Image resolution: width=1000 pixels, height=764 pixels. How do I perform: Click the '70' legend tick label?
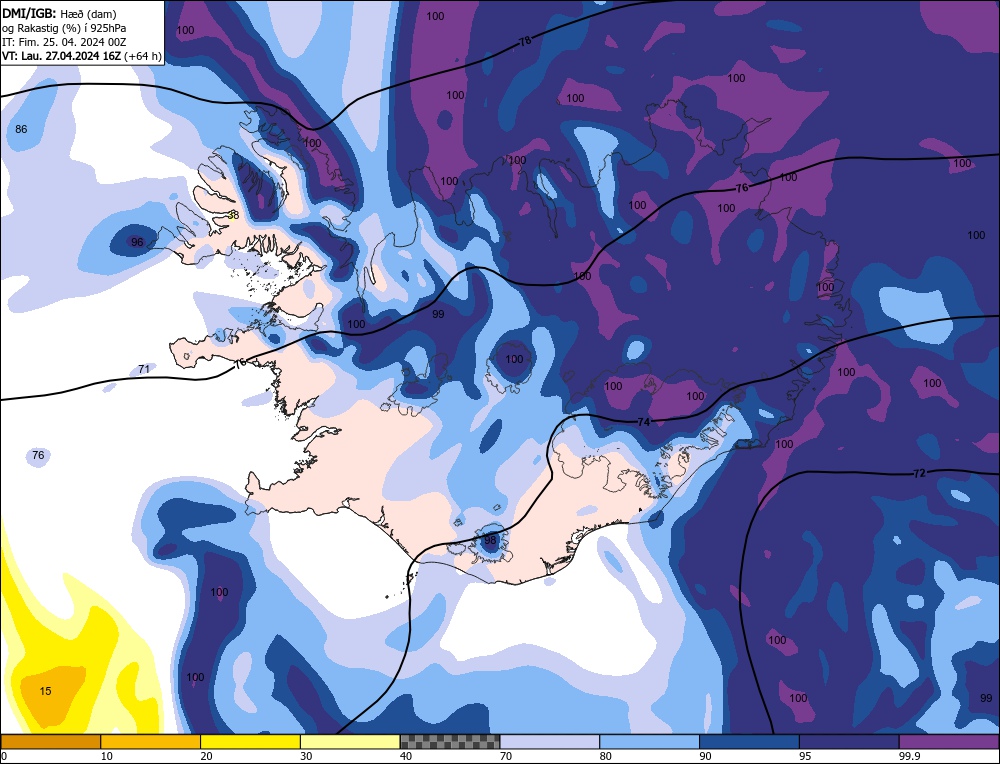[x=506, y=756]
